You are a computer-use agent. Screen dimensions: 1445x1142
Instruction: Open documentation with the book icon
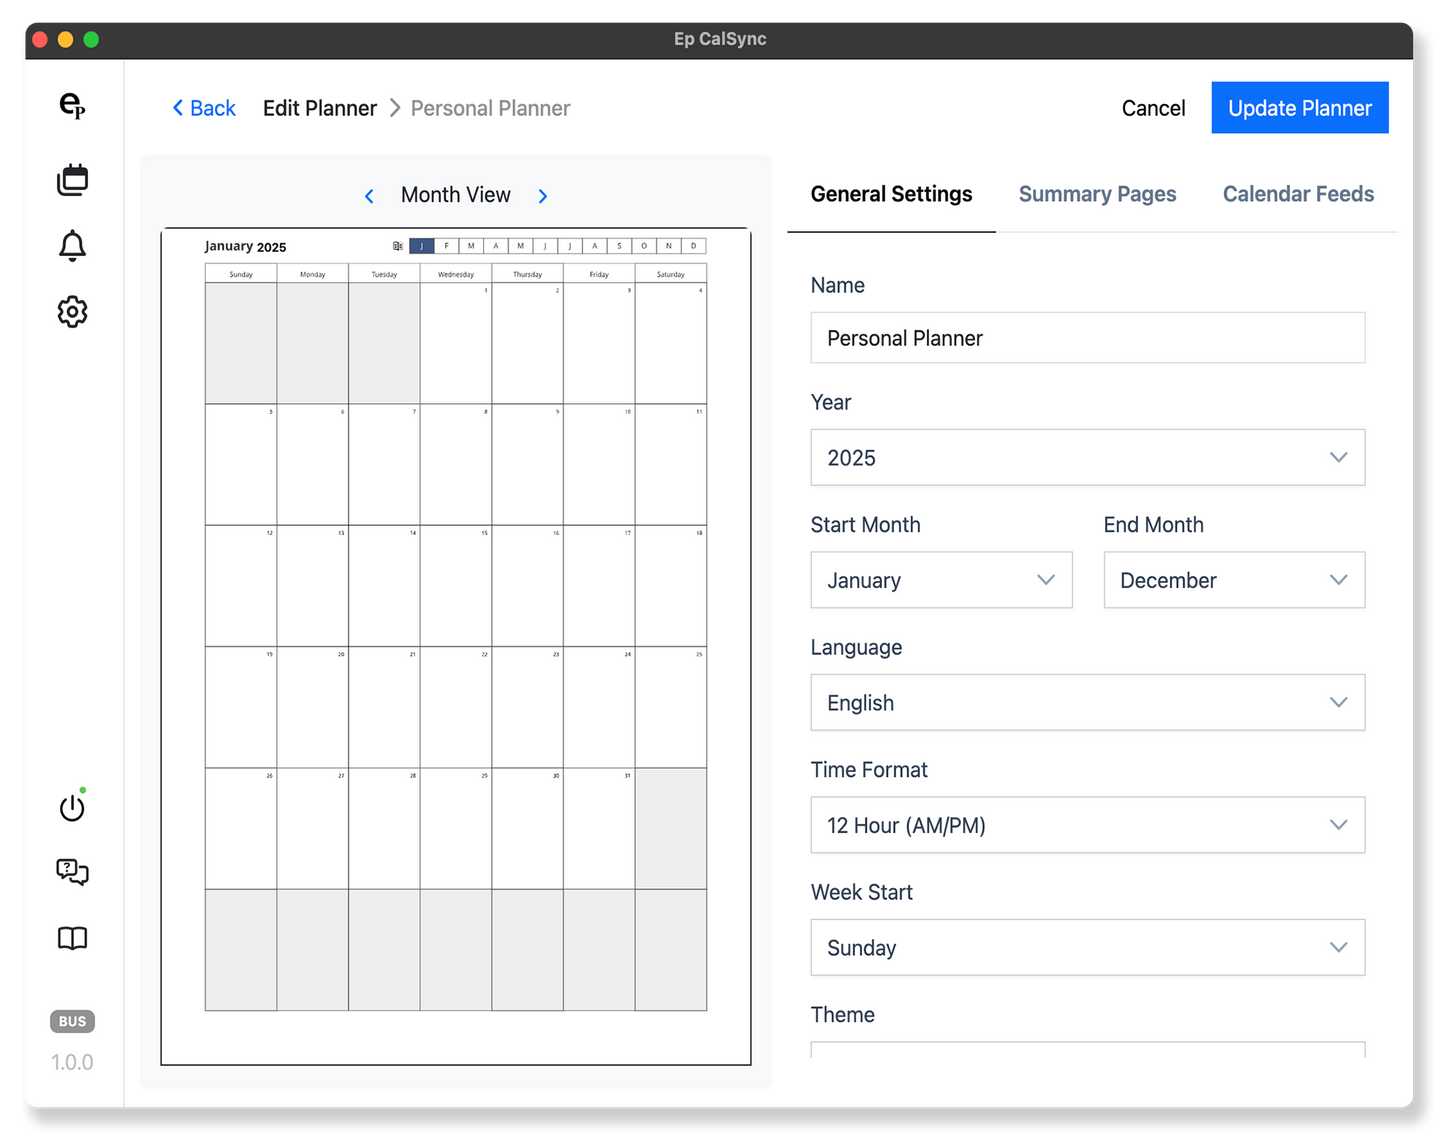pyautogui.click(x=72, y=938)
